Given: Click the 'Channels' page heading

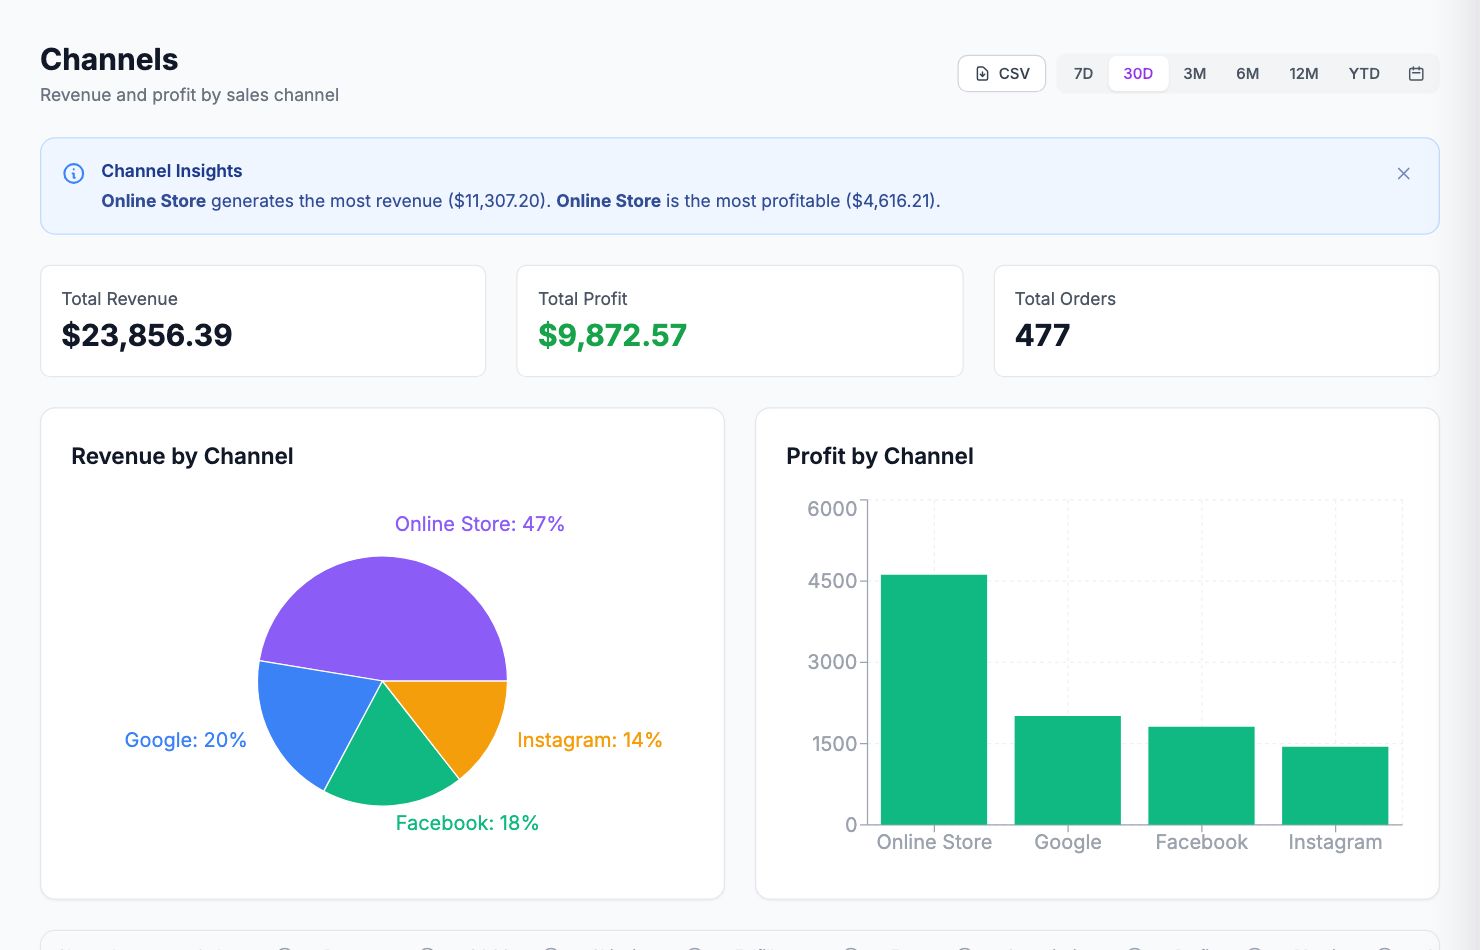Looking at the screenshot, I should point(109,59).
